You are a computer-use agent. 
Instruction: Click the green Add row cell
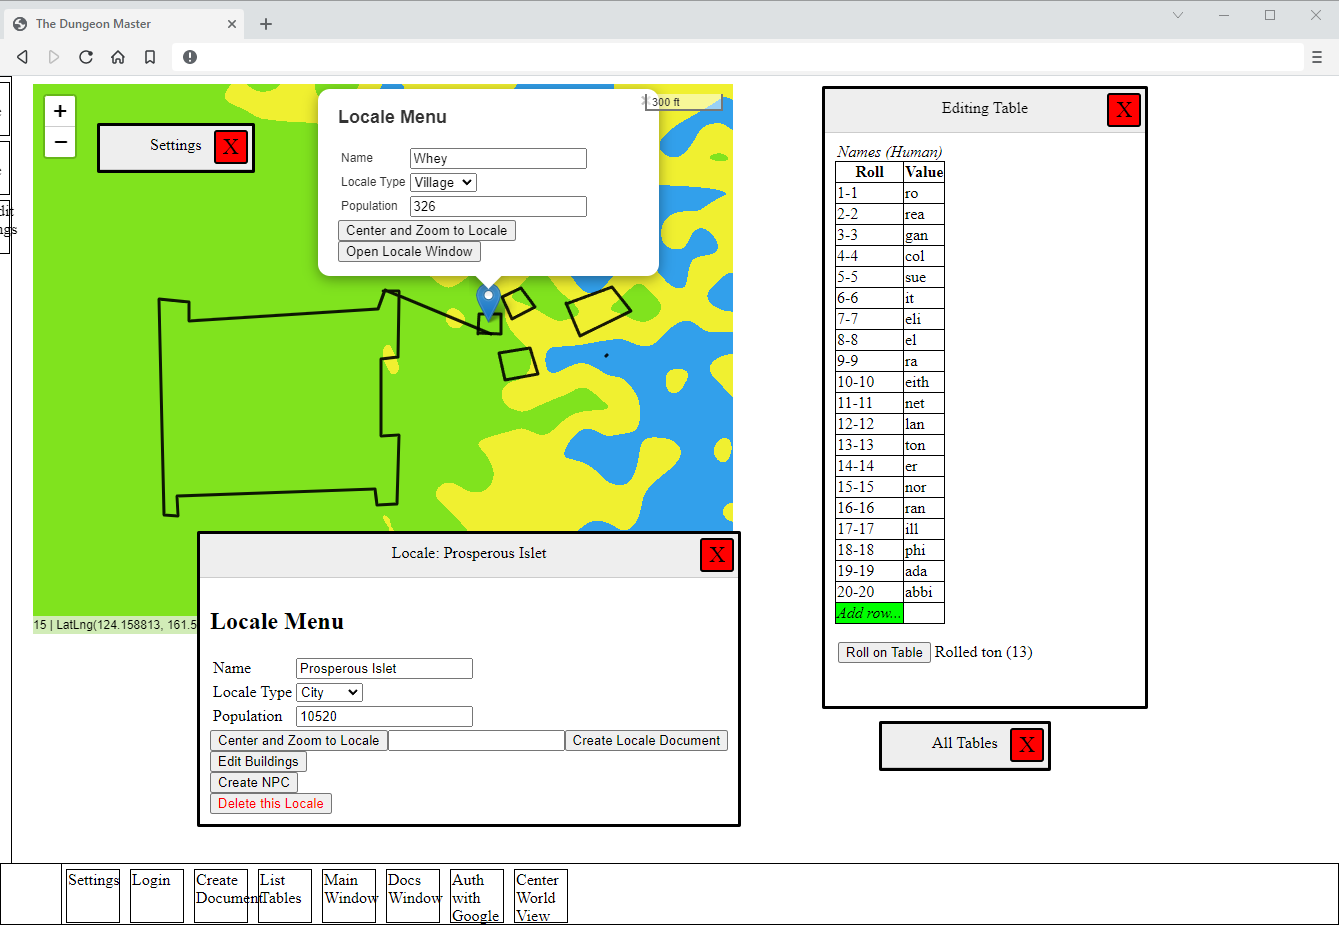pos(869,613)
